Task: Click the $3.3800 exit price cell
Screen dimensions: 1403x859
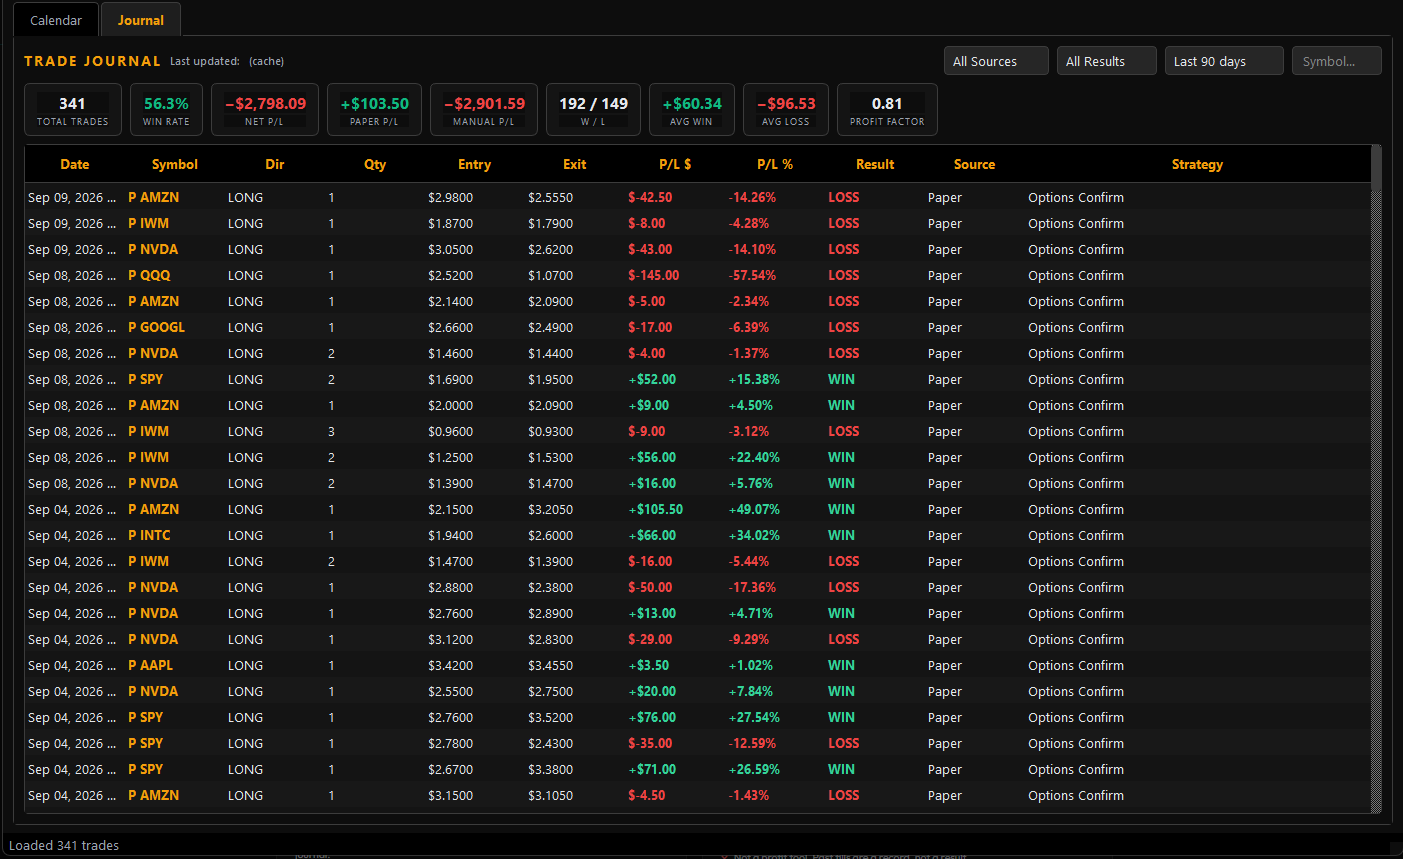Action: (x=550, y=769)
